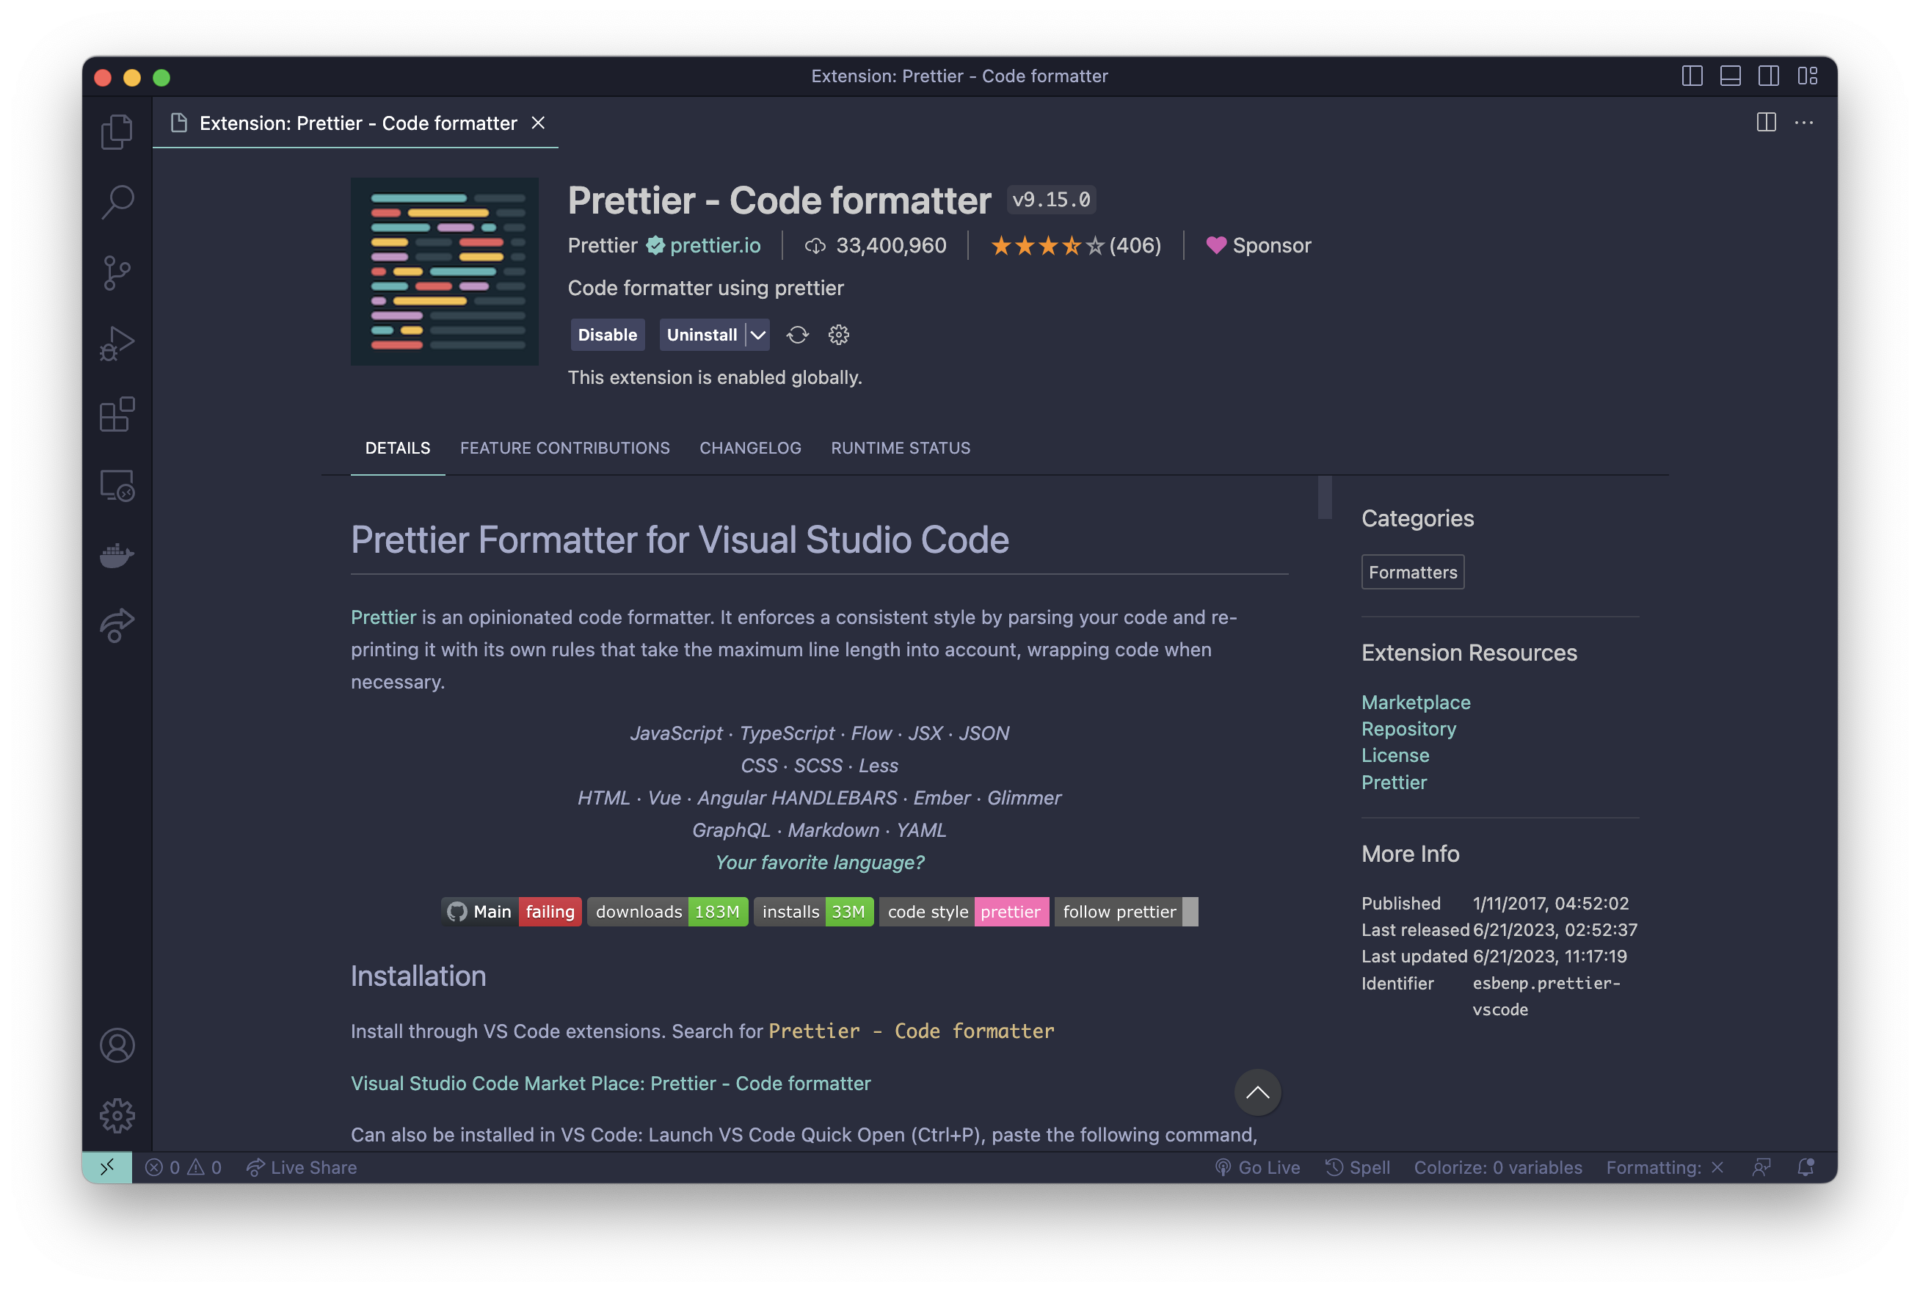Open the extension Manage gear icon
This screenshot has height=1292, width=1920.
pyautogui.click(x=839, y=335)
